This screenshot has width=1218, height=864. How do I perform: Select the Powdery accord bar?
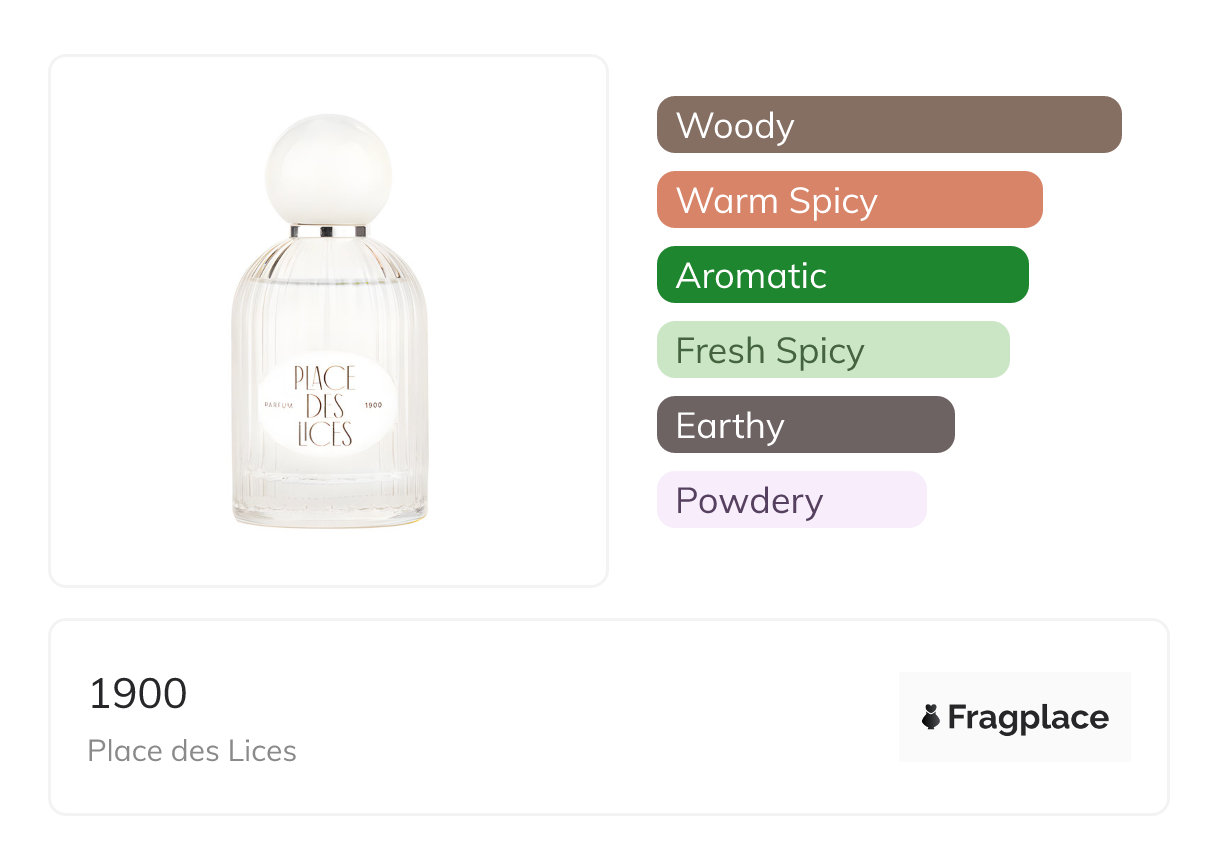coord(791,500)
